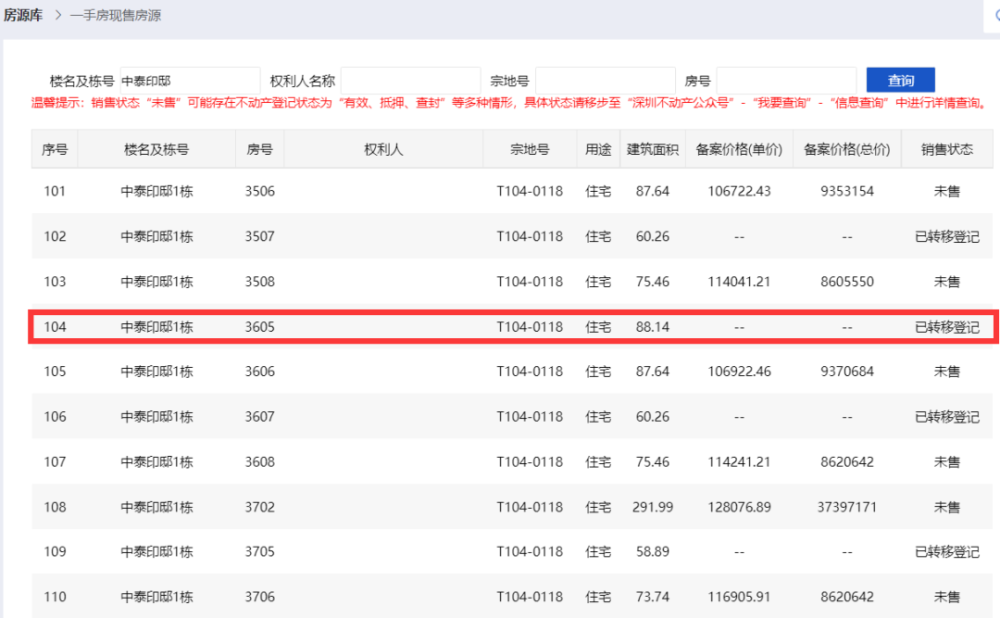Image resolution: width=1000 pixels, height=618 pixels.
Task: Click the 楼名及栋号 column header
Action: (156, 149)
